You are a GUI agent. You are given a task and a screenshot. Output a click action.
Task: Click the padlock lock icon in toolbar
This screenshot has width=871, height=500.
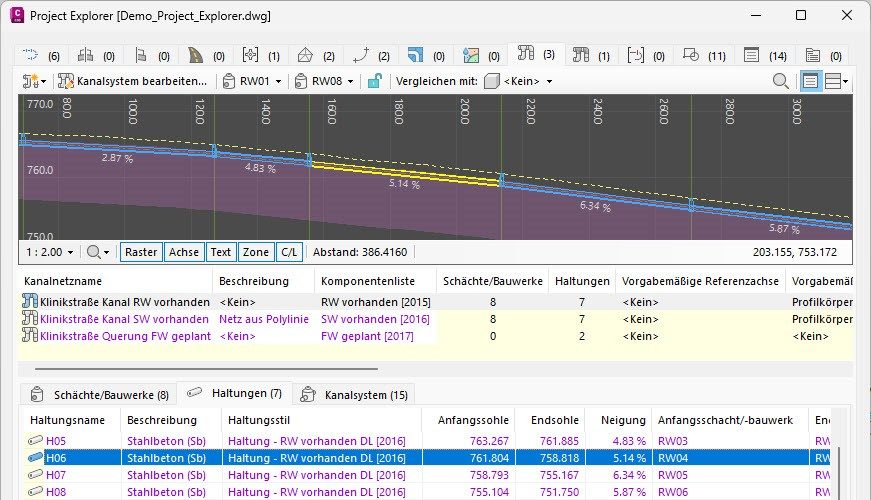point(374,81)
